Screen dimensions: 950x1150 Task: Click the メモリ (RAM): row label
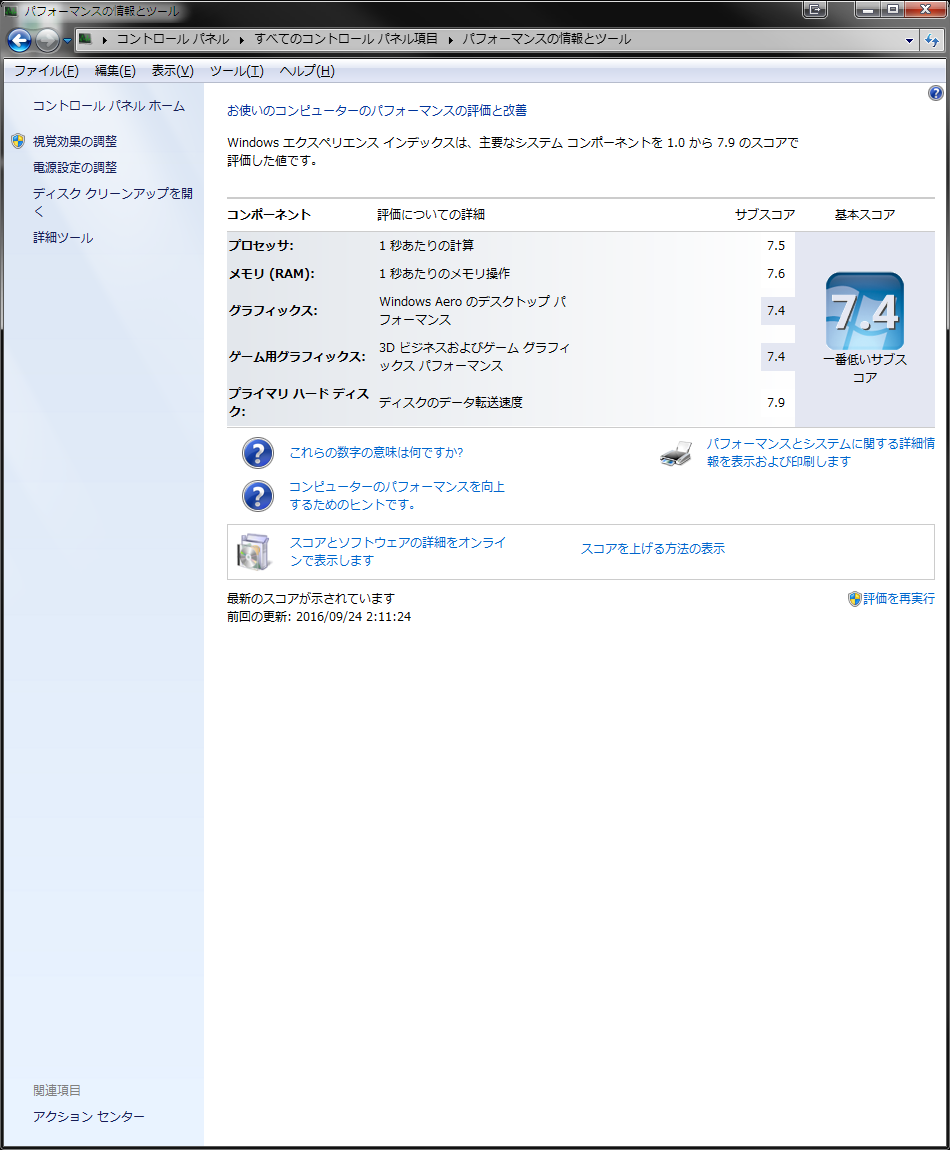(271, 274)
